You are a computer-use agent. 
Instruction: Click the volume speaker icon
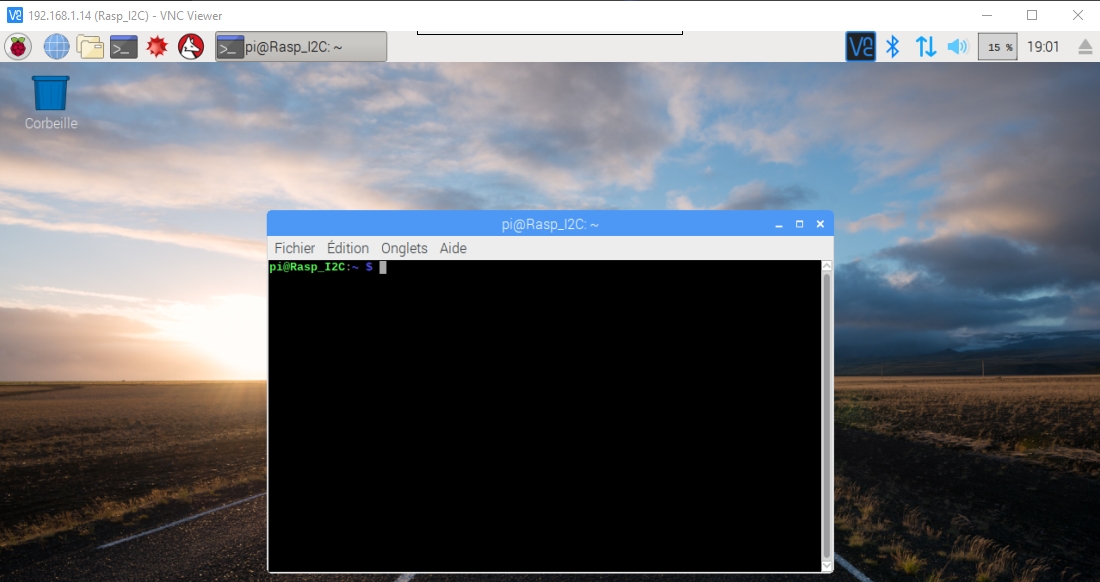pyautogui.click(x=958, y=46)
